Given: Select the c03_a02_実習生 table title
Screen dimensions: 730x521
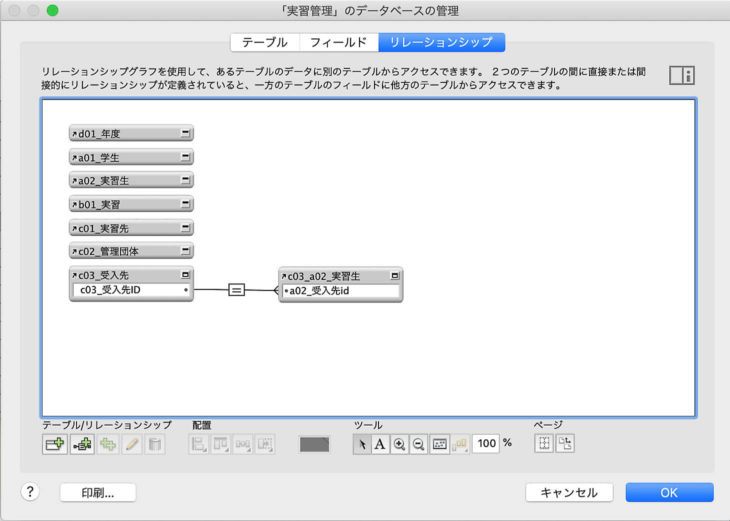Looking at the screenshot, I should click(324, 276).
